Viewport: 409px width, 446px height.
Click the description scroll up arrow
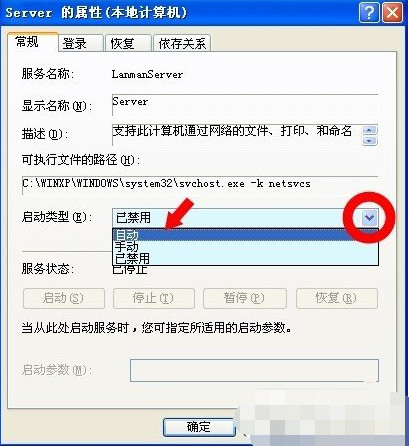pos(370,130)
